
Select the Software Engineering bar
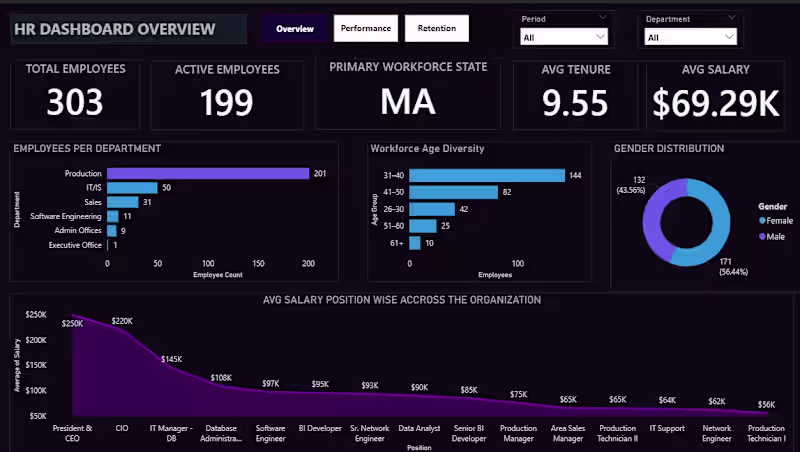pos(113,216)
